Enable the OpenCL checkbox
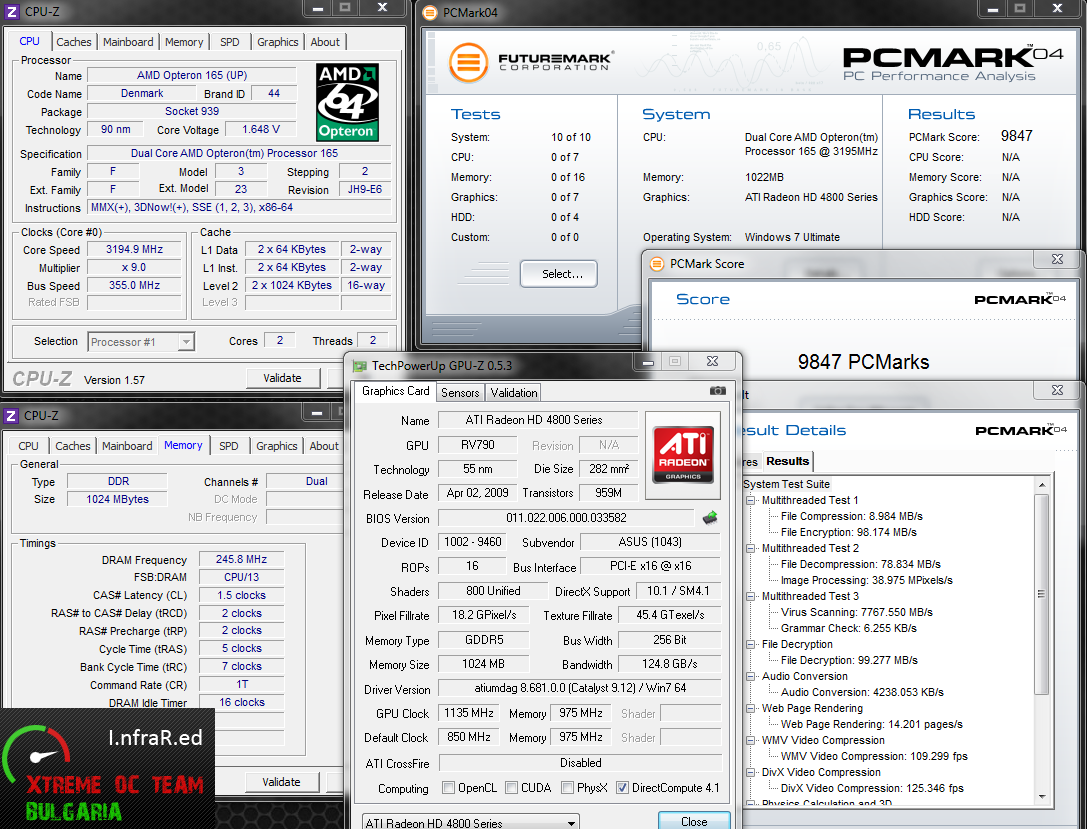This screenshot has height=829, width=1087. click(449, 788)
